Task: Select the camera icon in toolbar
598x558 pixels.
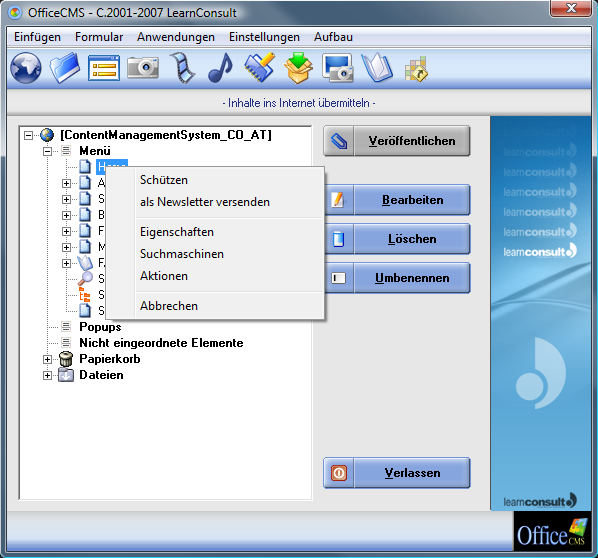Action: coord(143,68)
